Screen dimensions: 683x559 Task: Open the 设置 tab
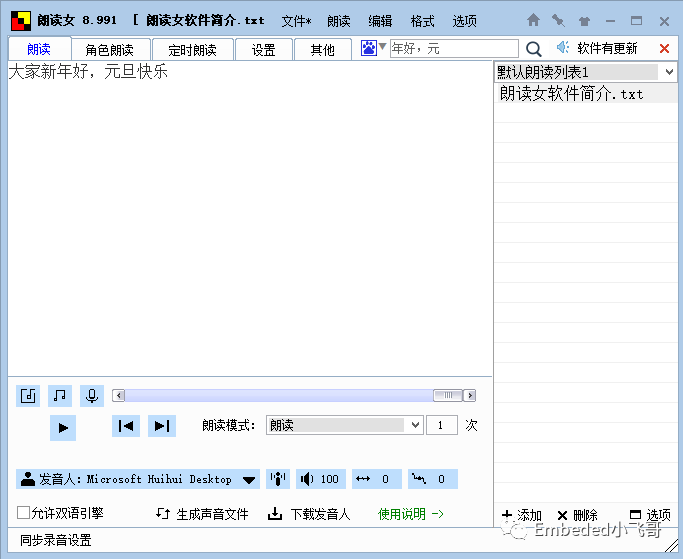(x=264, y=50)
